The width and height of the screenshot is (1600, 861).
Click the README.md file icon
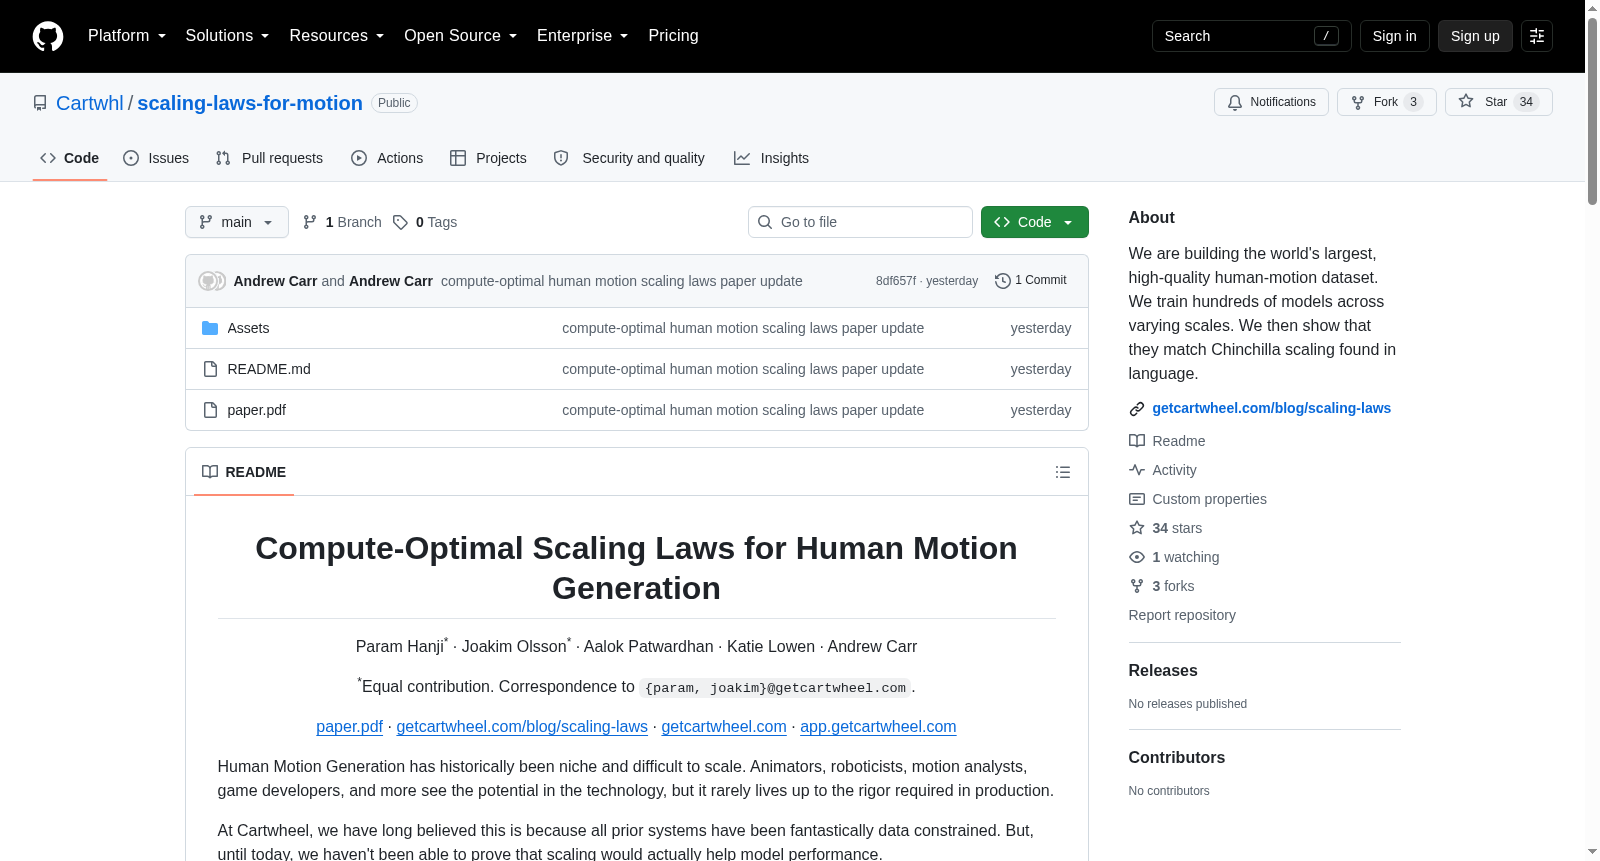pyautogui.click(x=210, y=369)
